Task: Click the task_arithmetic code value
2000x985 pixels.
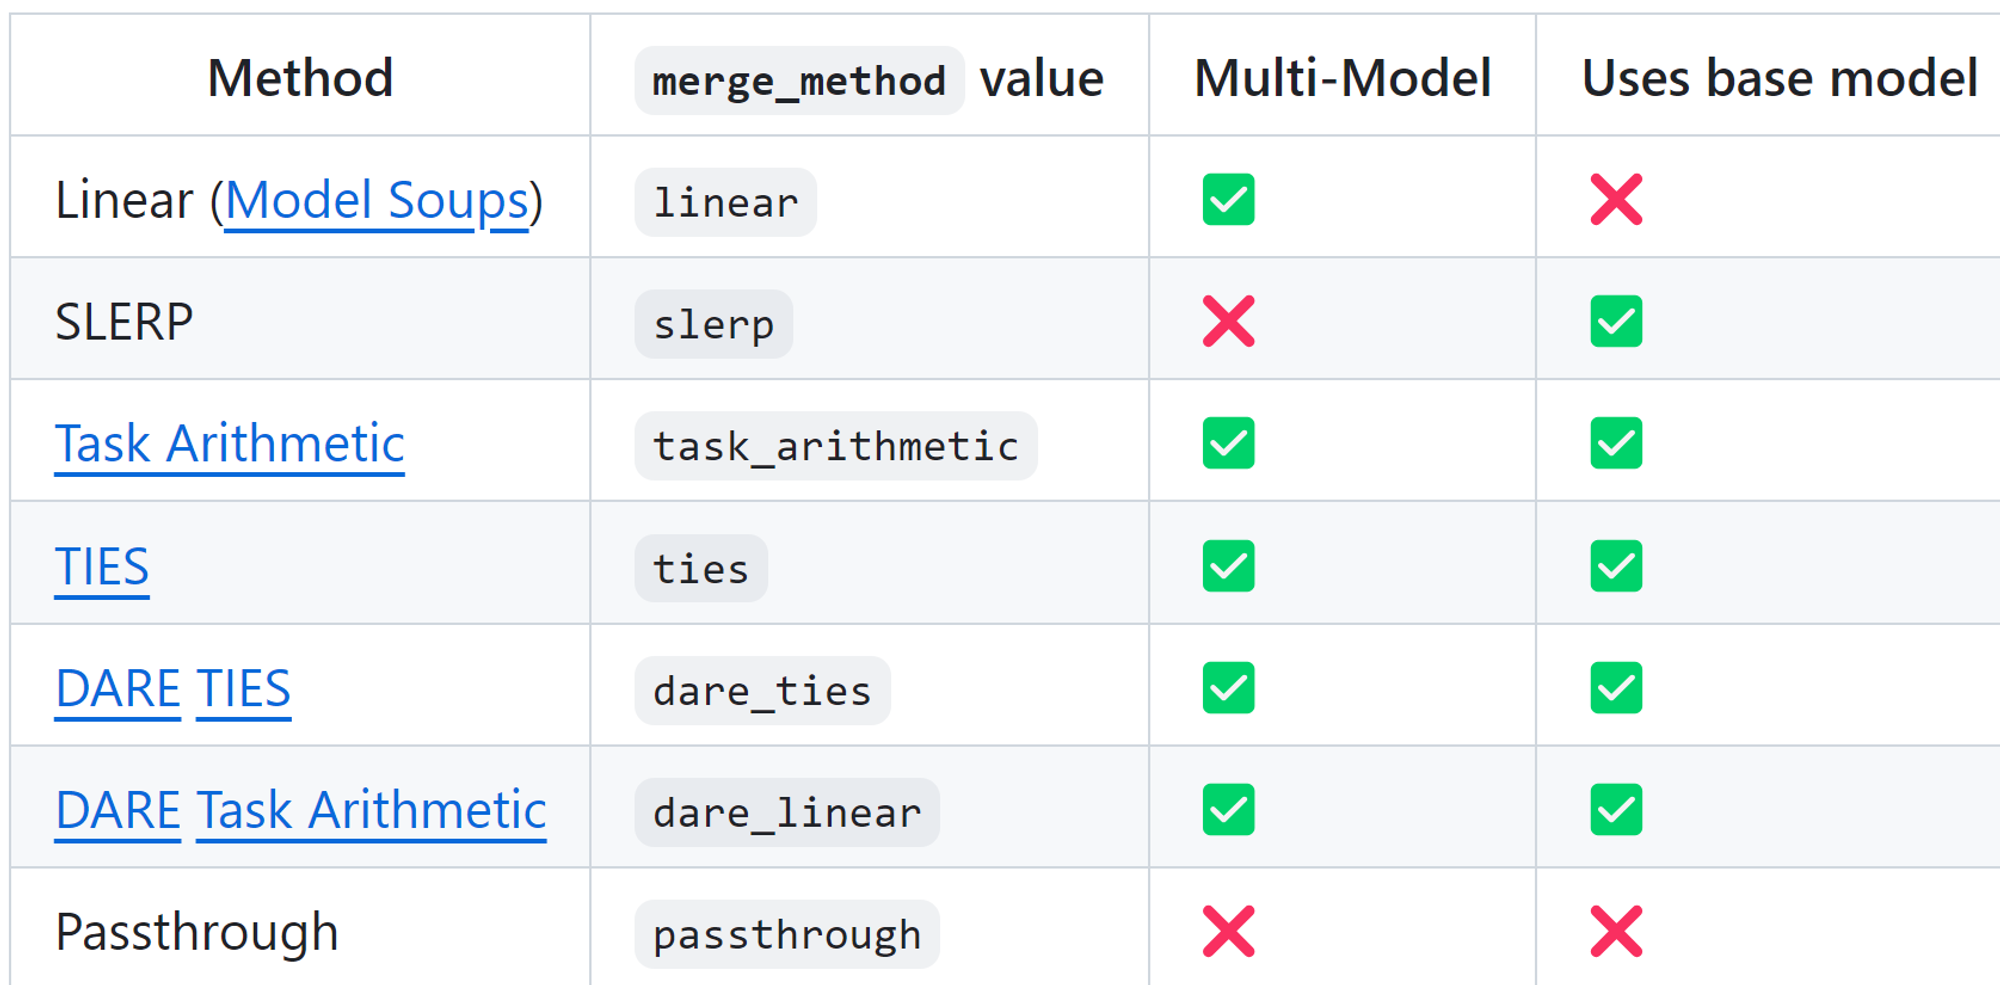Action: [836, 446]
